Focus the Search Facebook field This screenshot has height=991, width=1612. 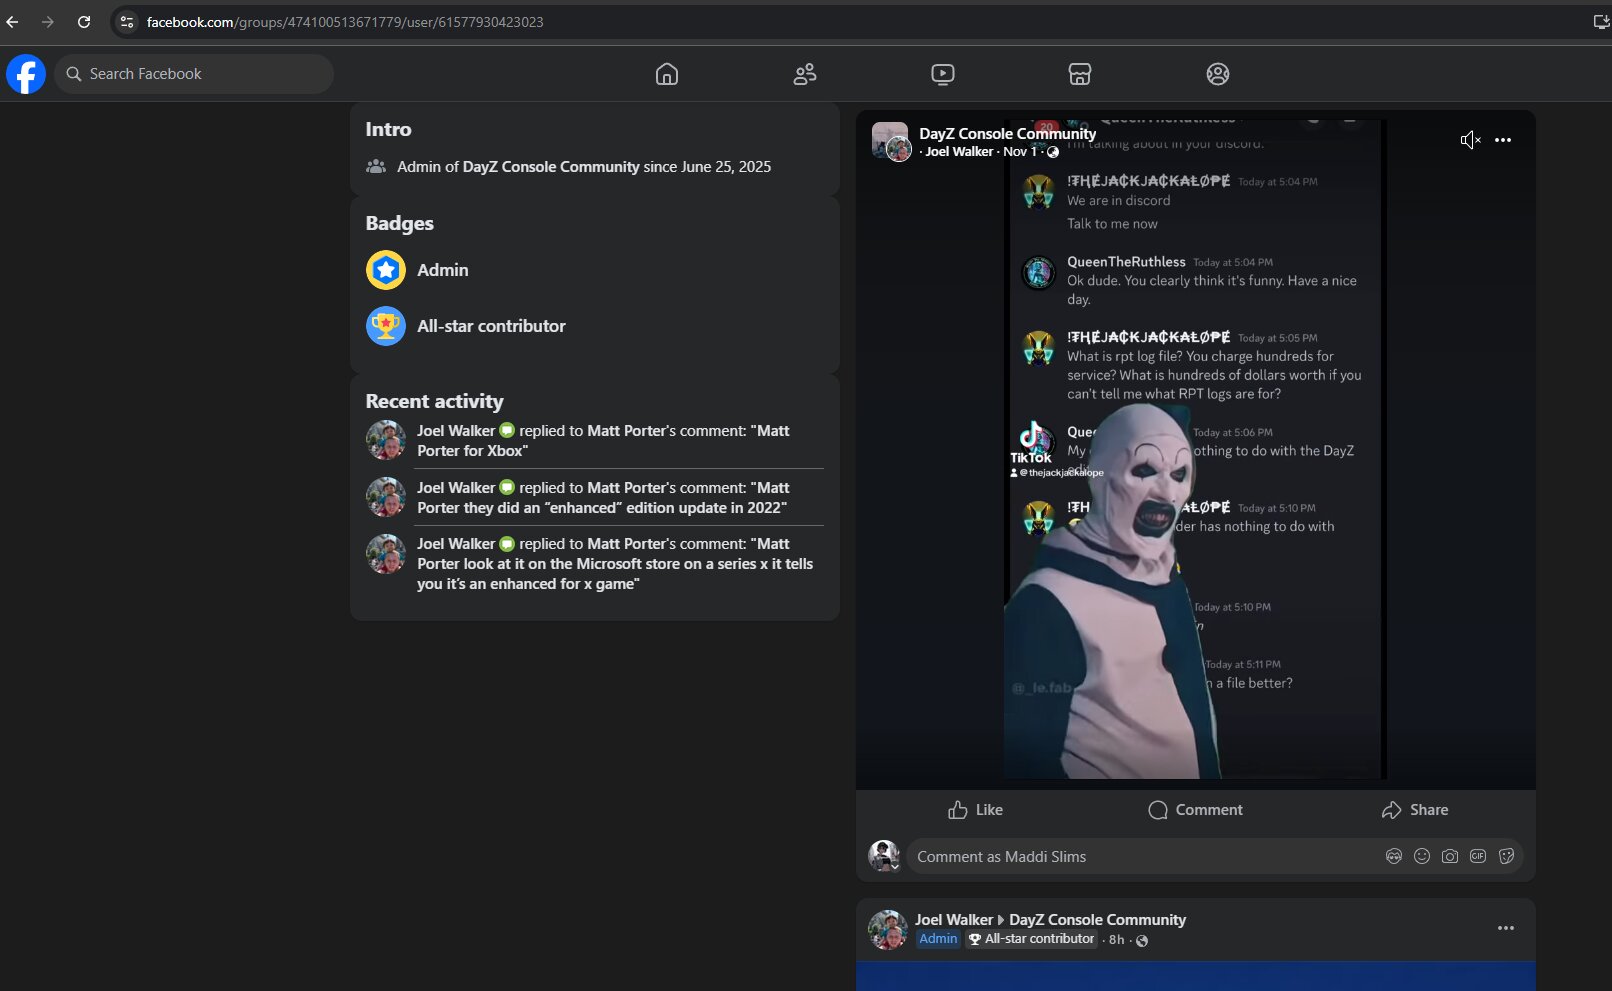pos(194,74)
